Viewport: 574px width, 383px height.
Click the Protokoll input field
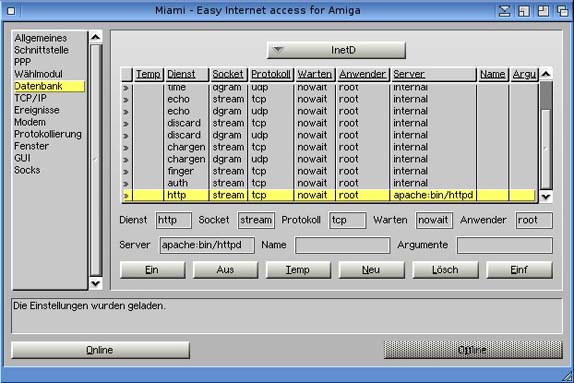coord(347,220)
